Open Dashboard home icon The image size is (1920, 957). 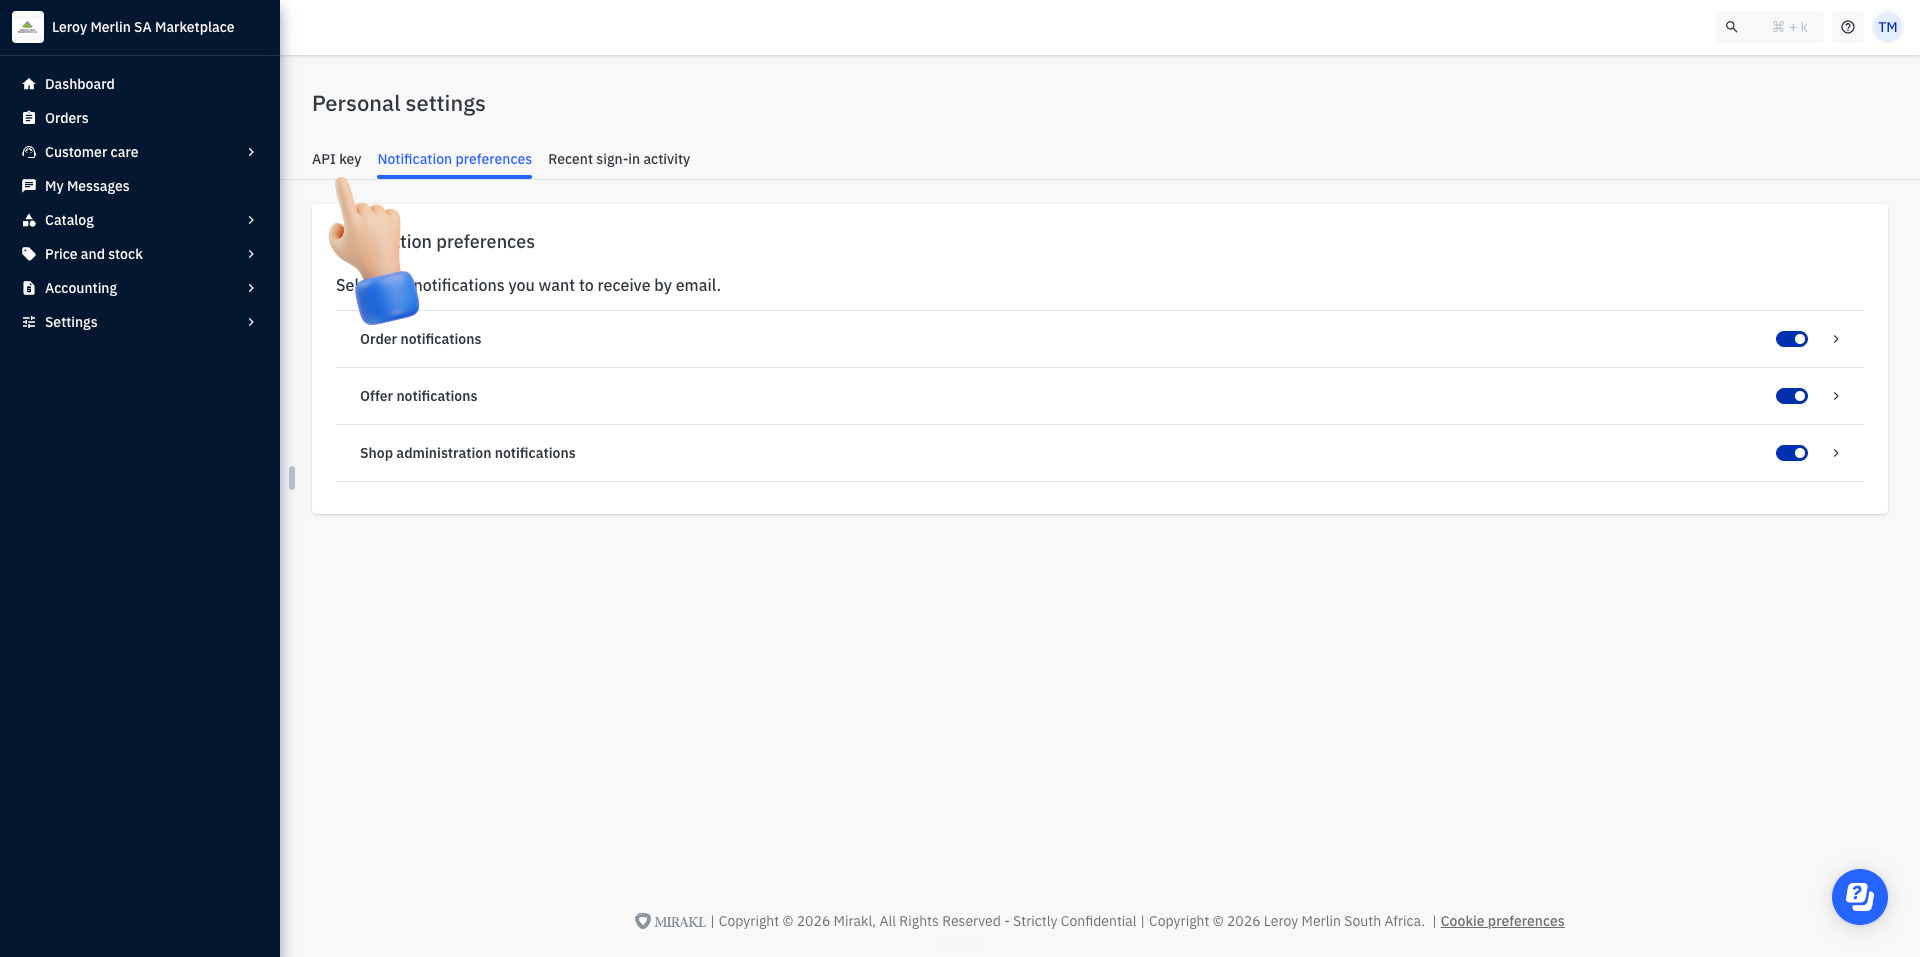coord(29,84)
